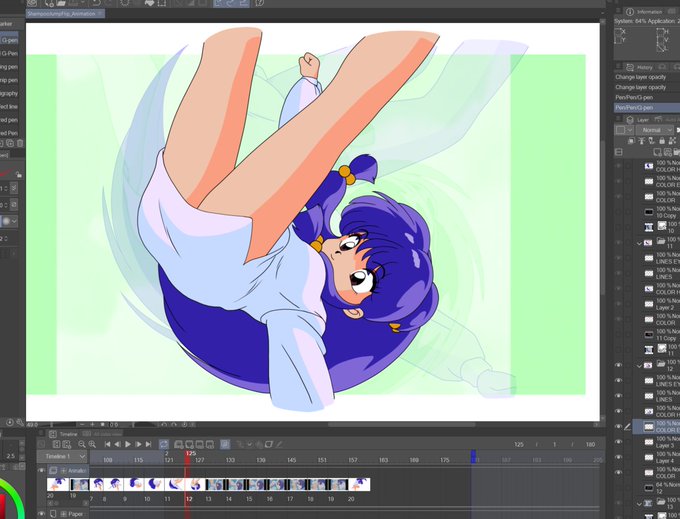Open the History panel tab
The height and width of the screenshot is (519, 680).
(x=640, y=67)
